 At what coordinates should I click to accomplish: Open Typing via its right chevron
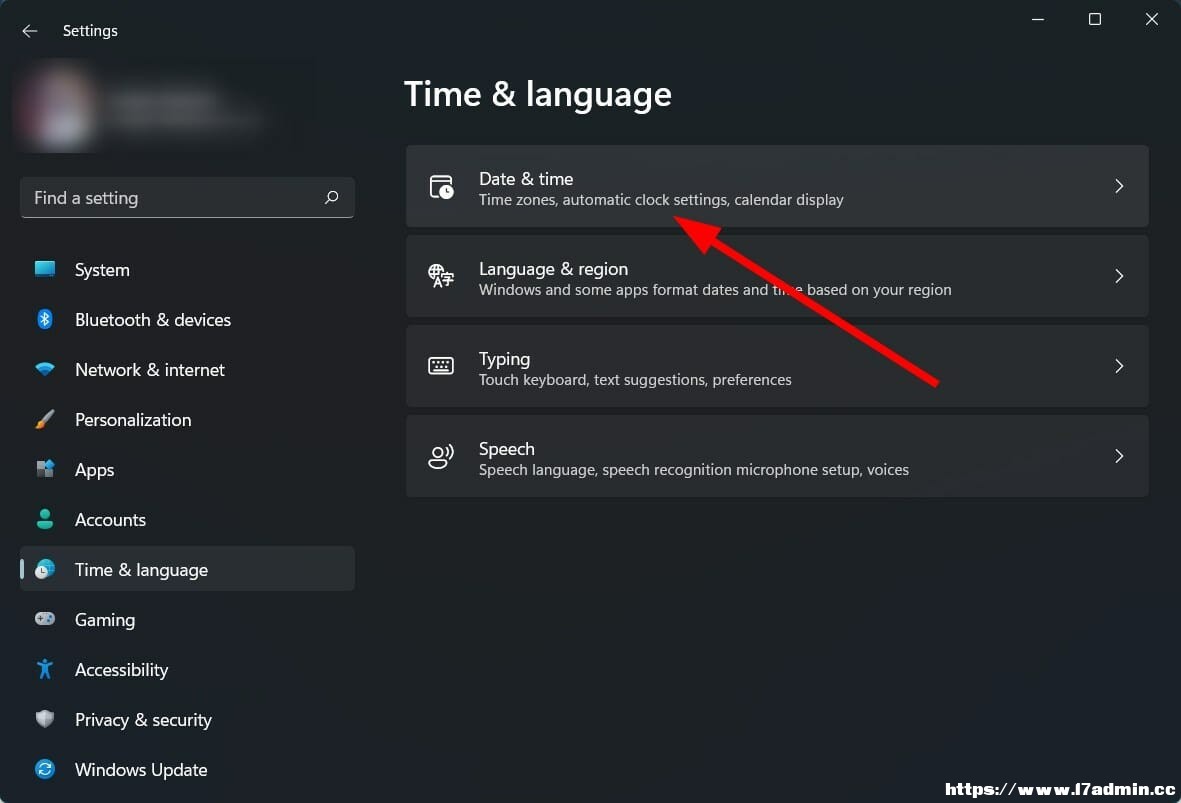click(x=1118, y=366)
